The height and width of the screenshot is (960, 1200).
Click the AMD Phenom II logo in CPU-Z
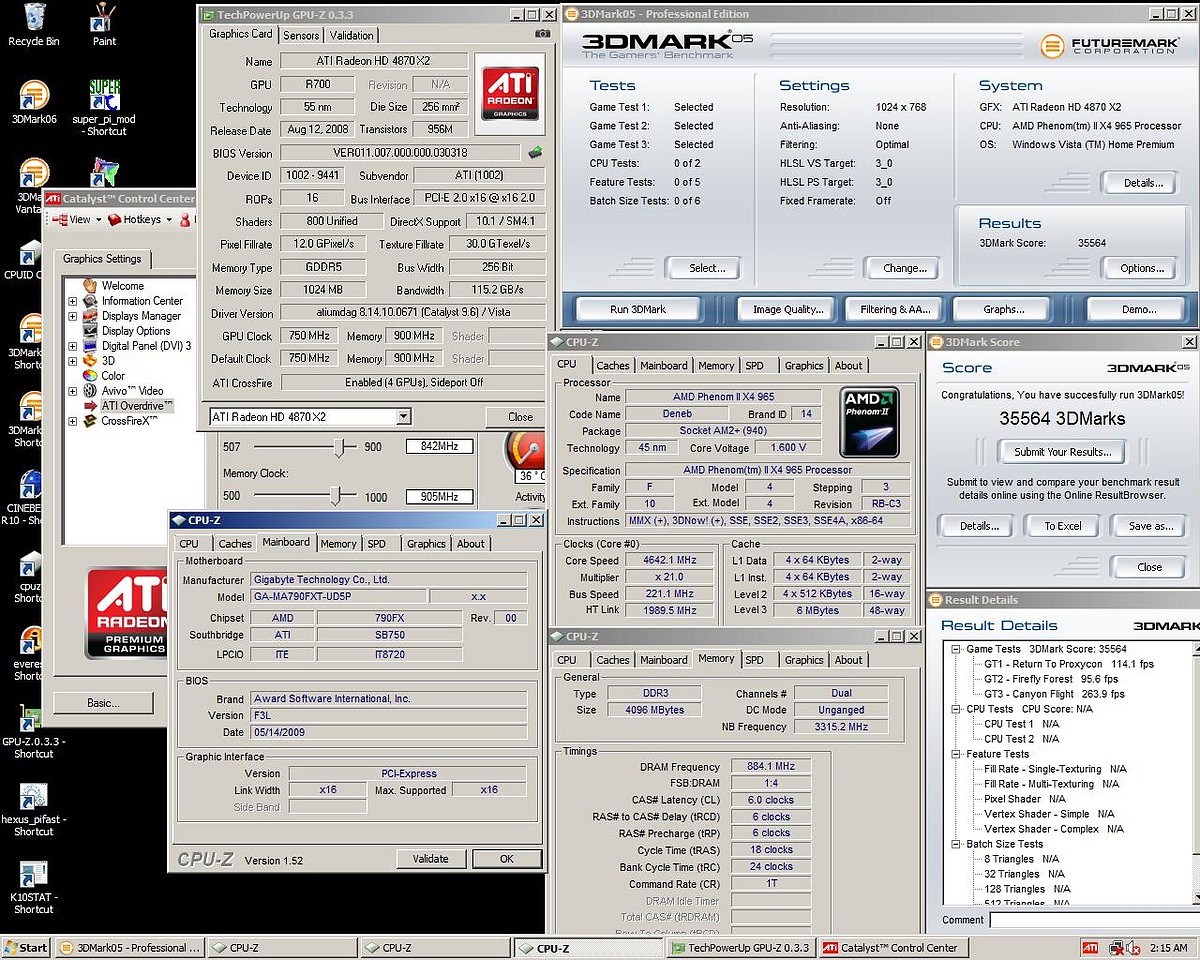coord(870,422)
